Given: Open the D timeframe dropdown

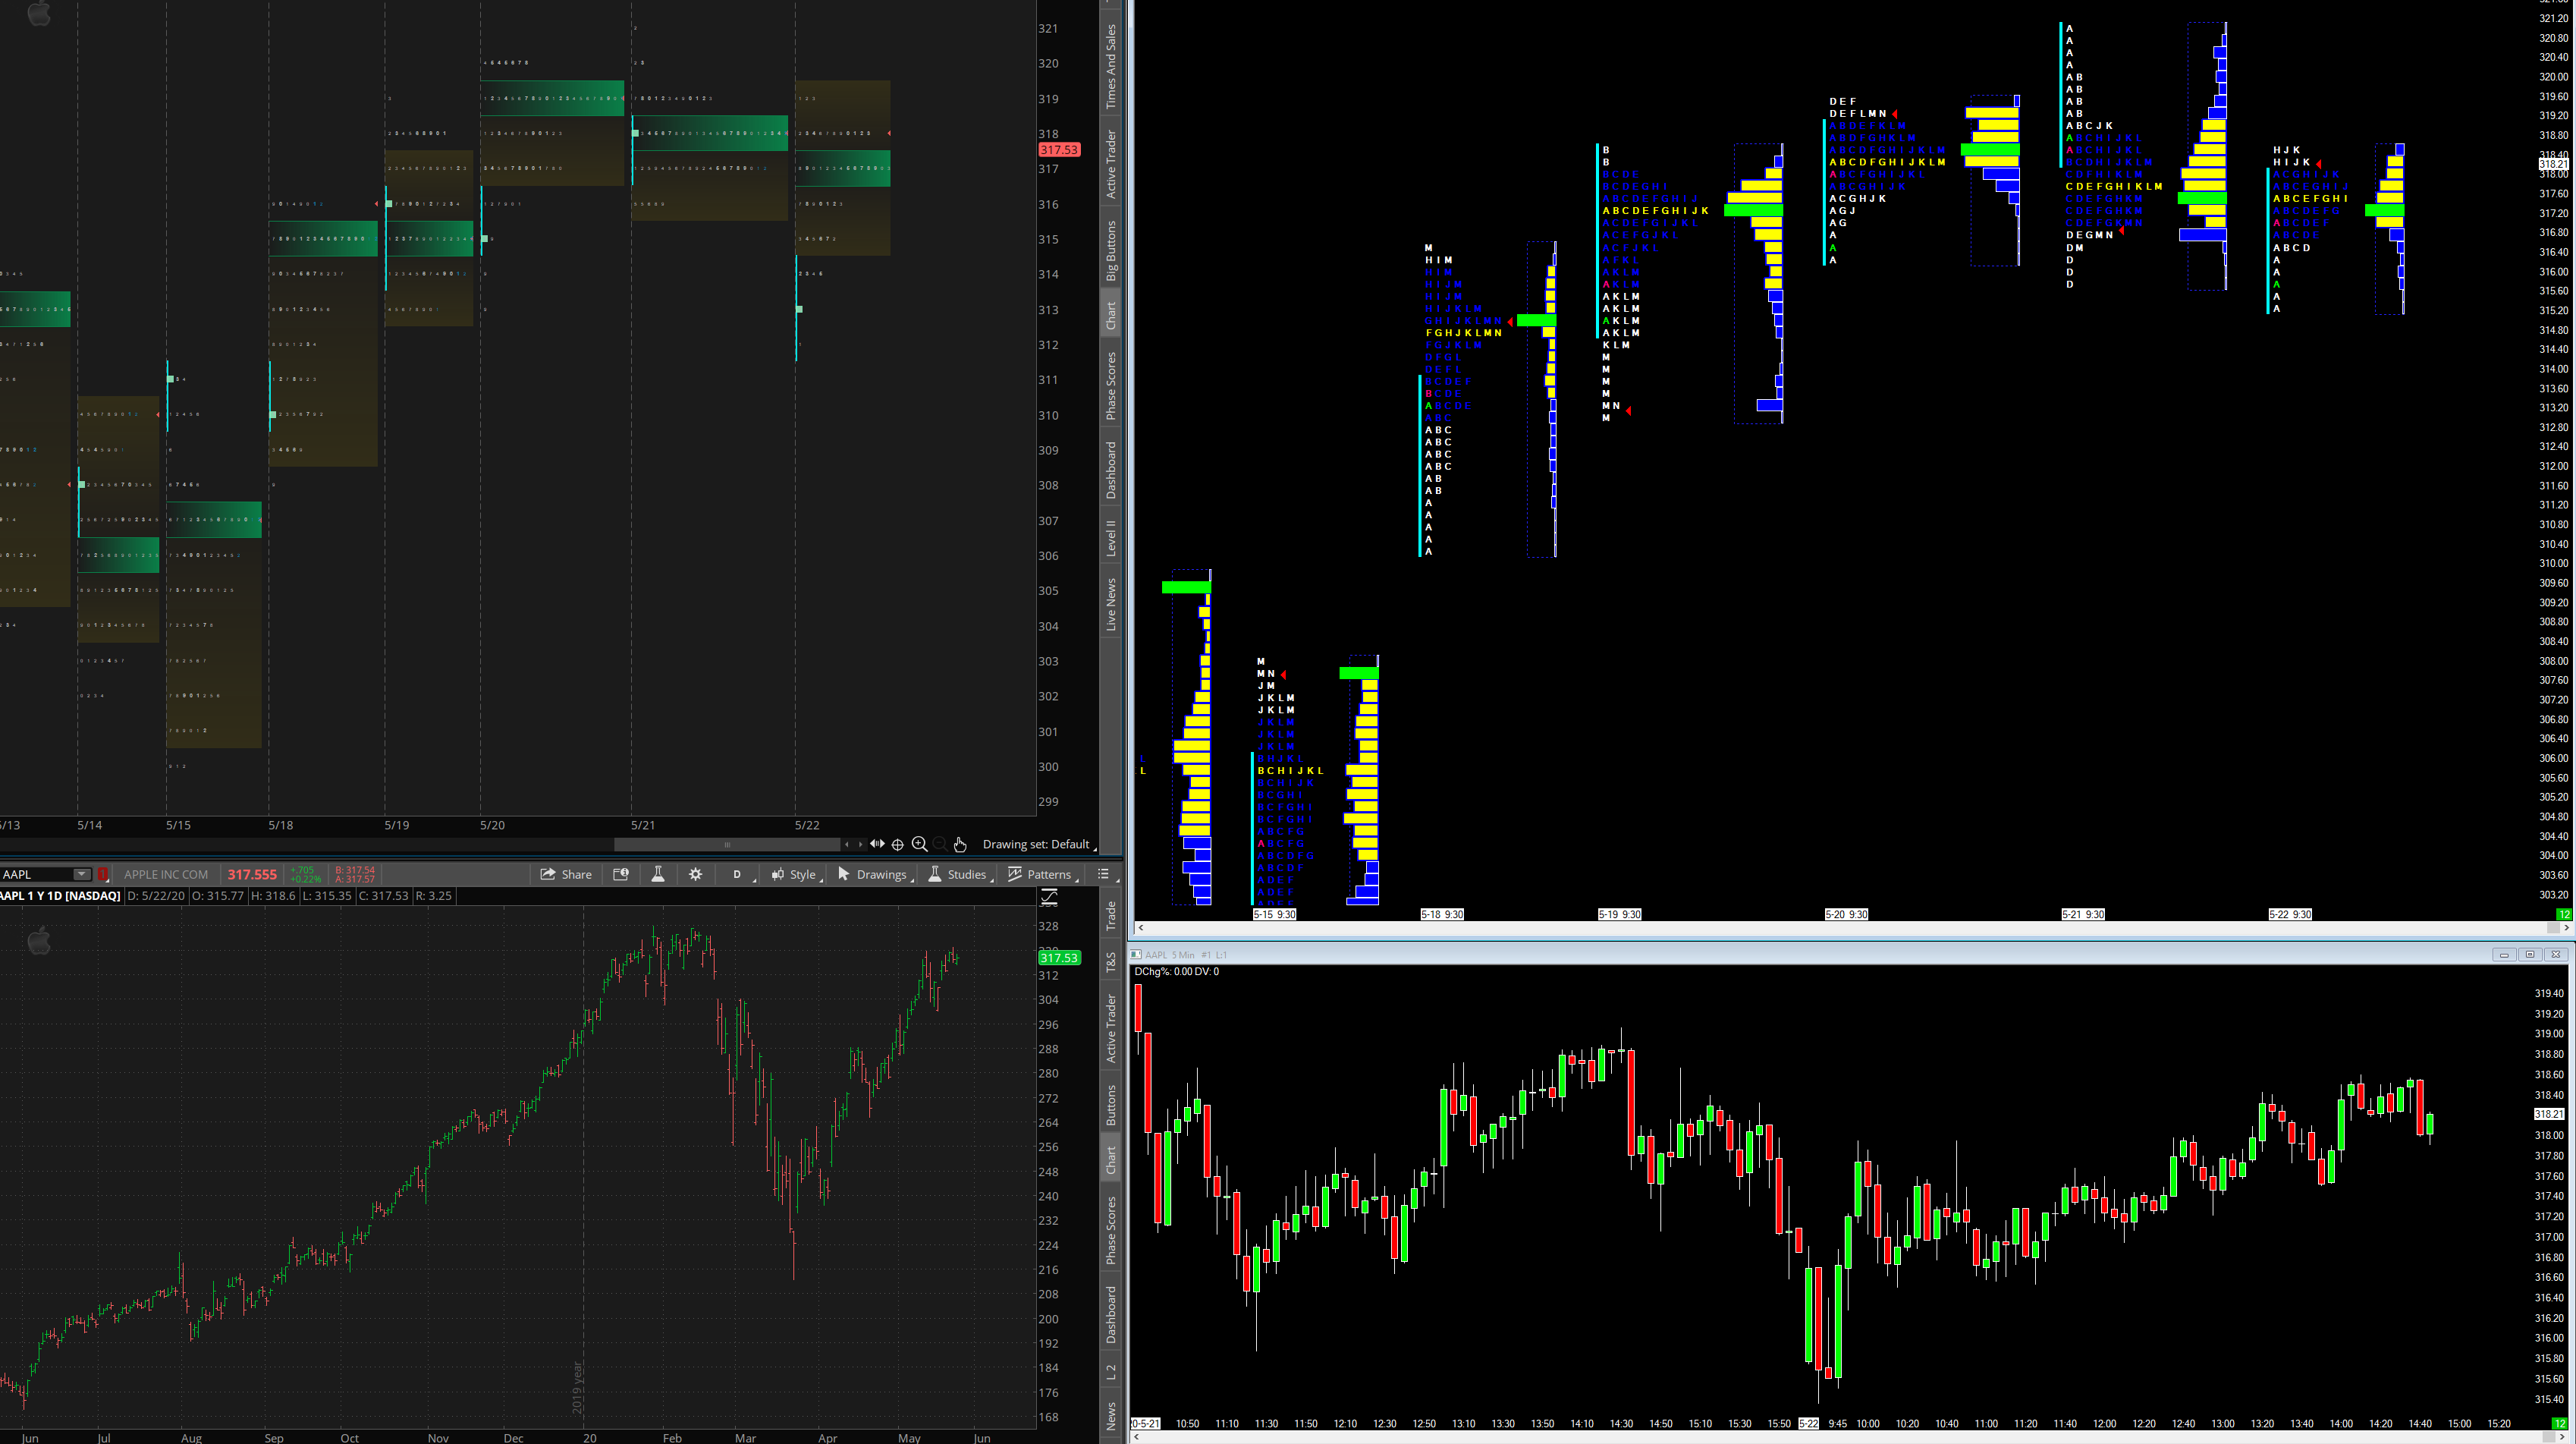Looking at the screenshot, I should 738,874.
